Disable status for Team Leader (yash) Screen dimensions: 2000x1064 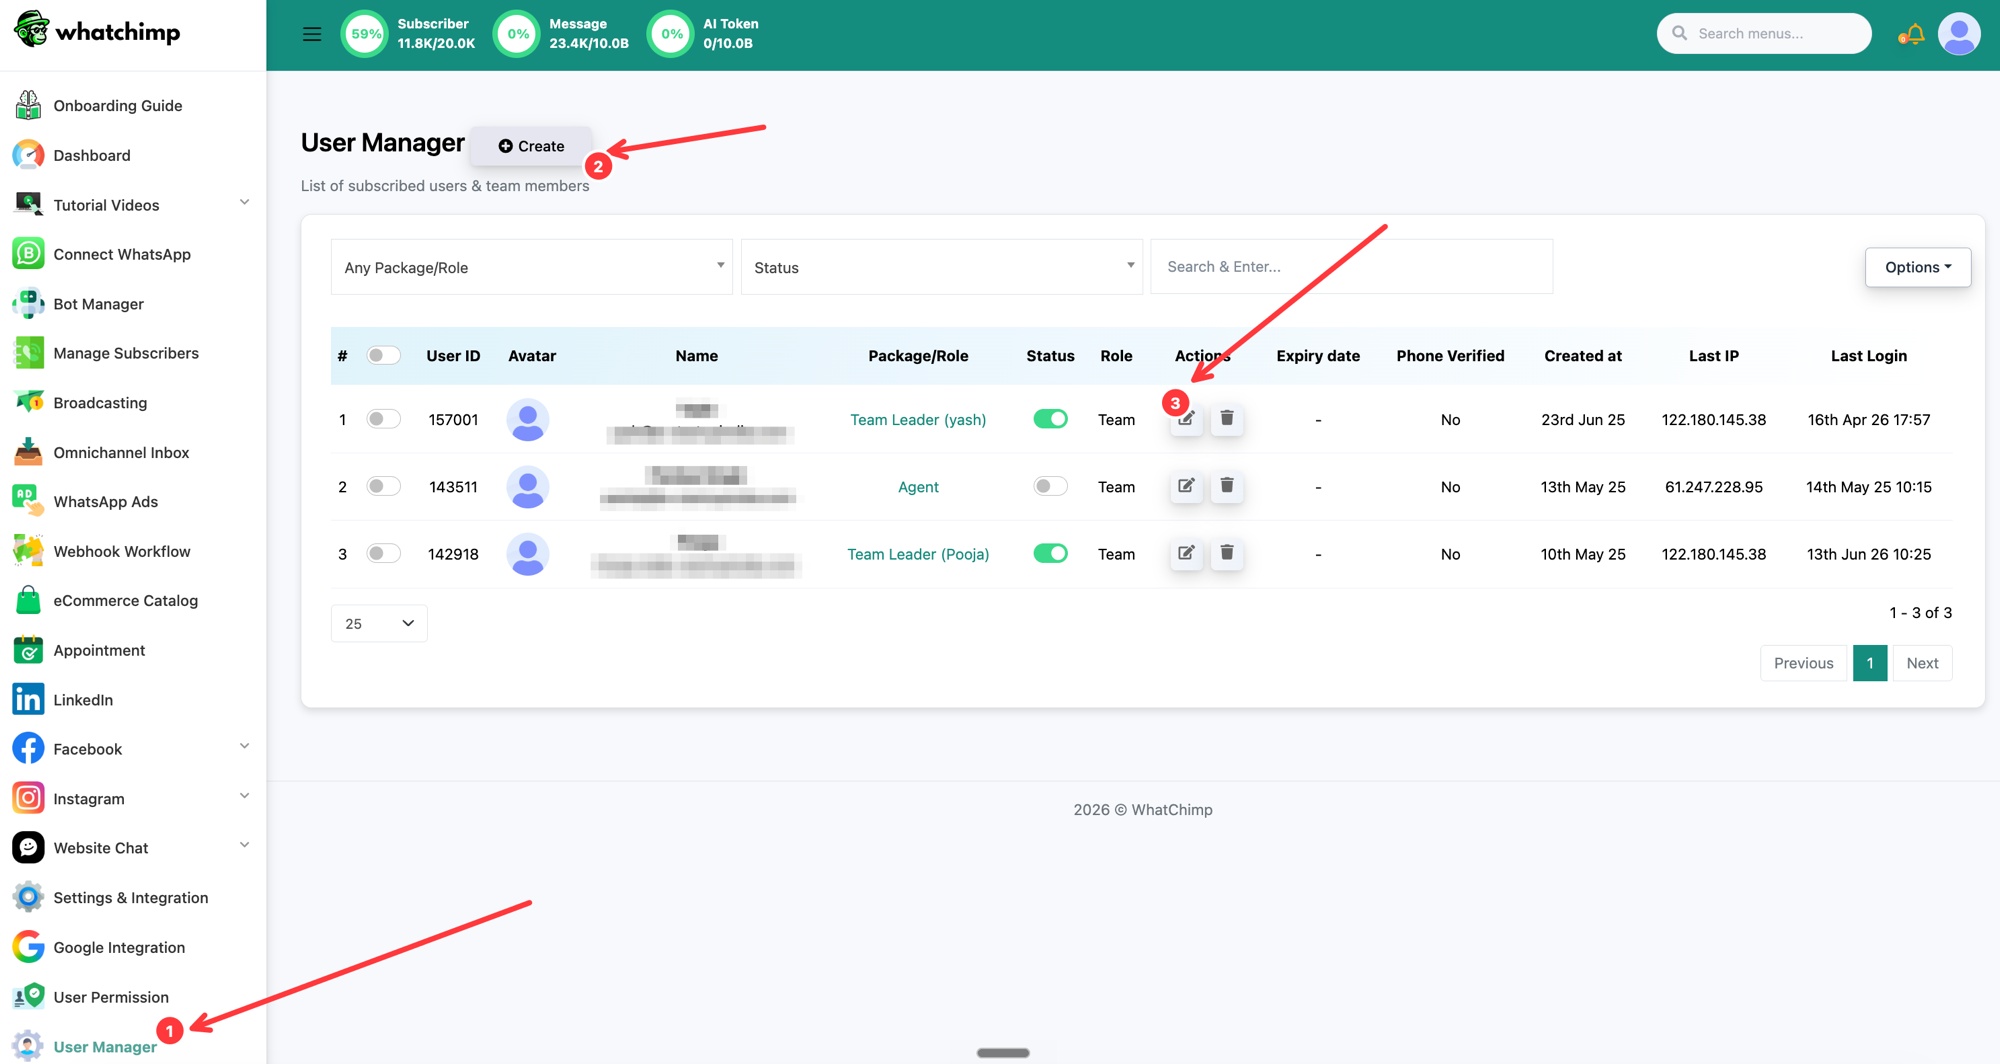click(x=1050, y=419)
